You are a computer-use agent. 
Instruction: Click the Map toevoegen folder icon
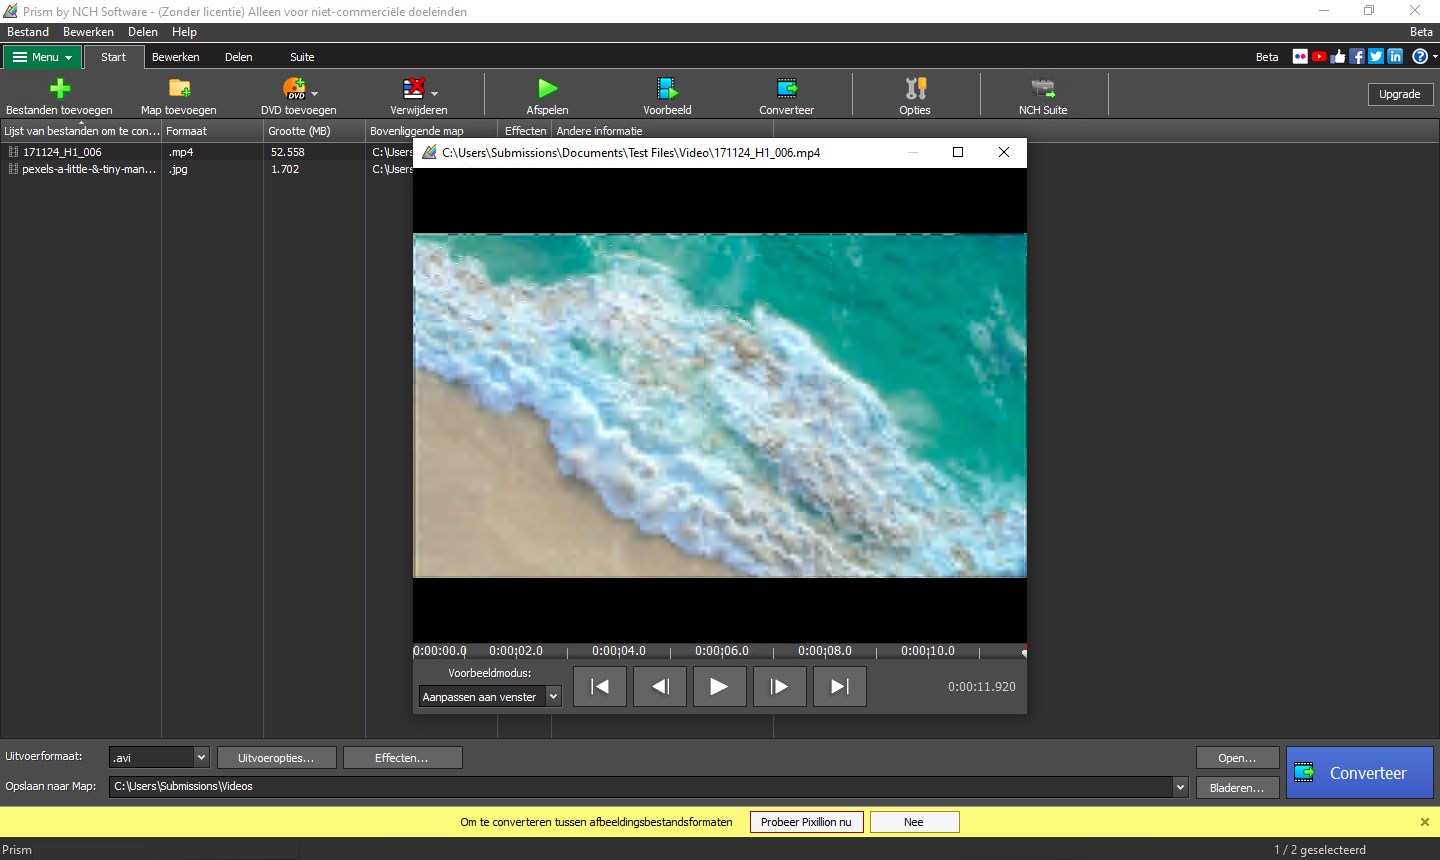click(x=179, y=88)
